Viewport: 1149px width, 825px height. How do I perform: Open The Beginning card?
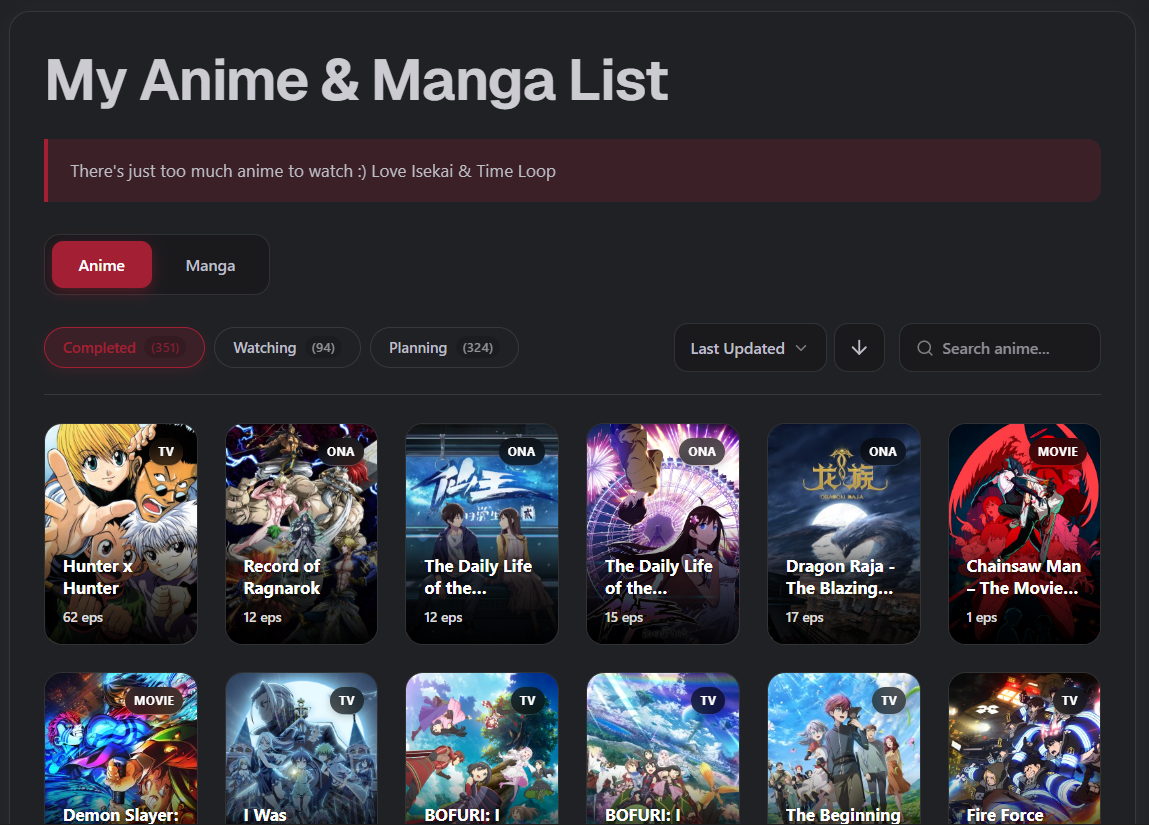pyautogui.click(x=843, y=749)
